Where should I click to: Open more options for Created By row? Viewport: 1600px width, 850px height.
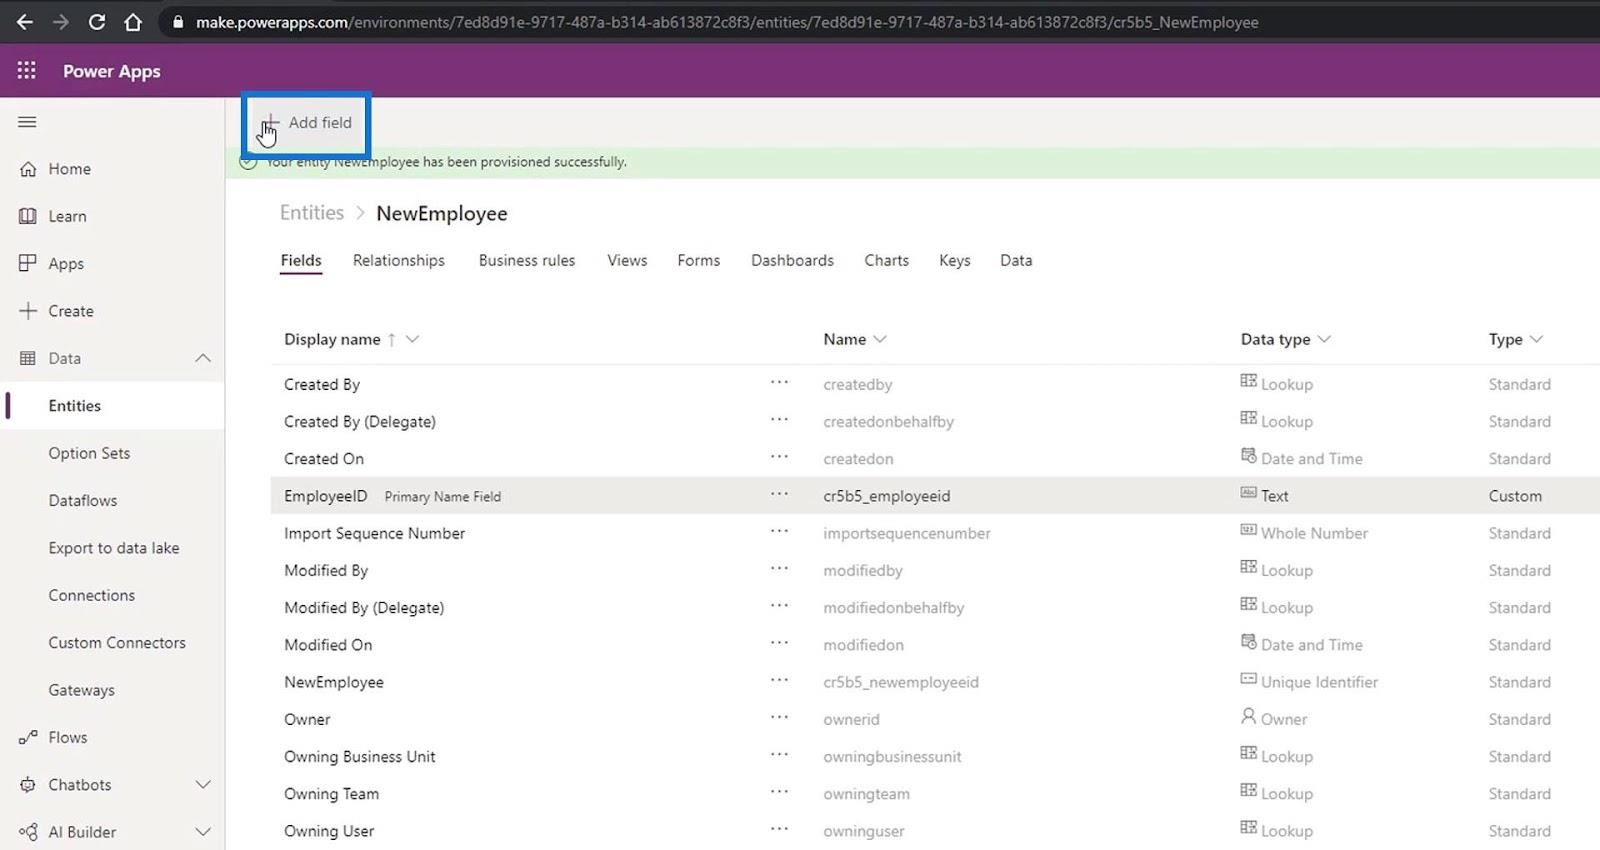pyautogui.click(x=779, y=383)
